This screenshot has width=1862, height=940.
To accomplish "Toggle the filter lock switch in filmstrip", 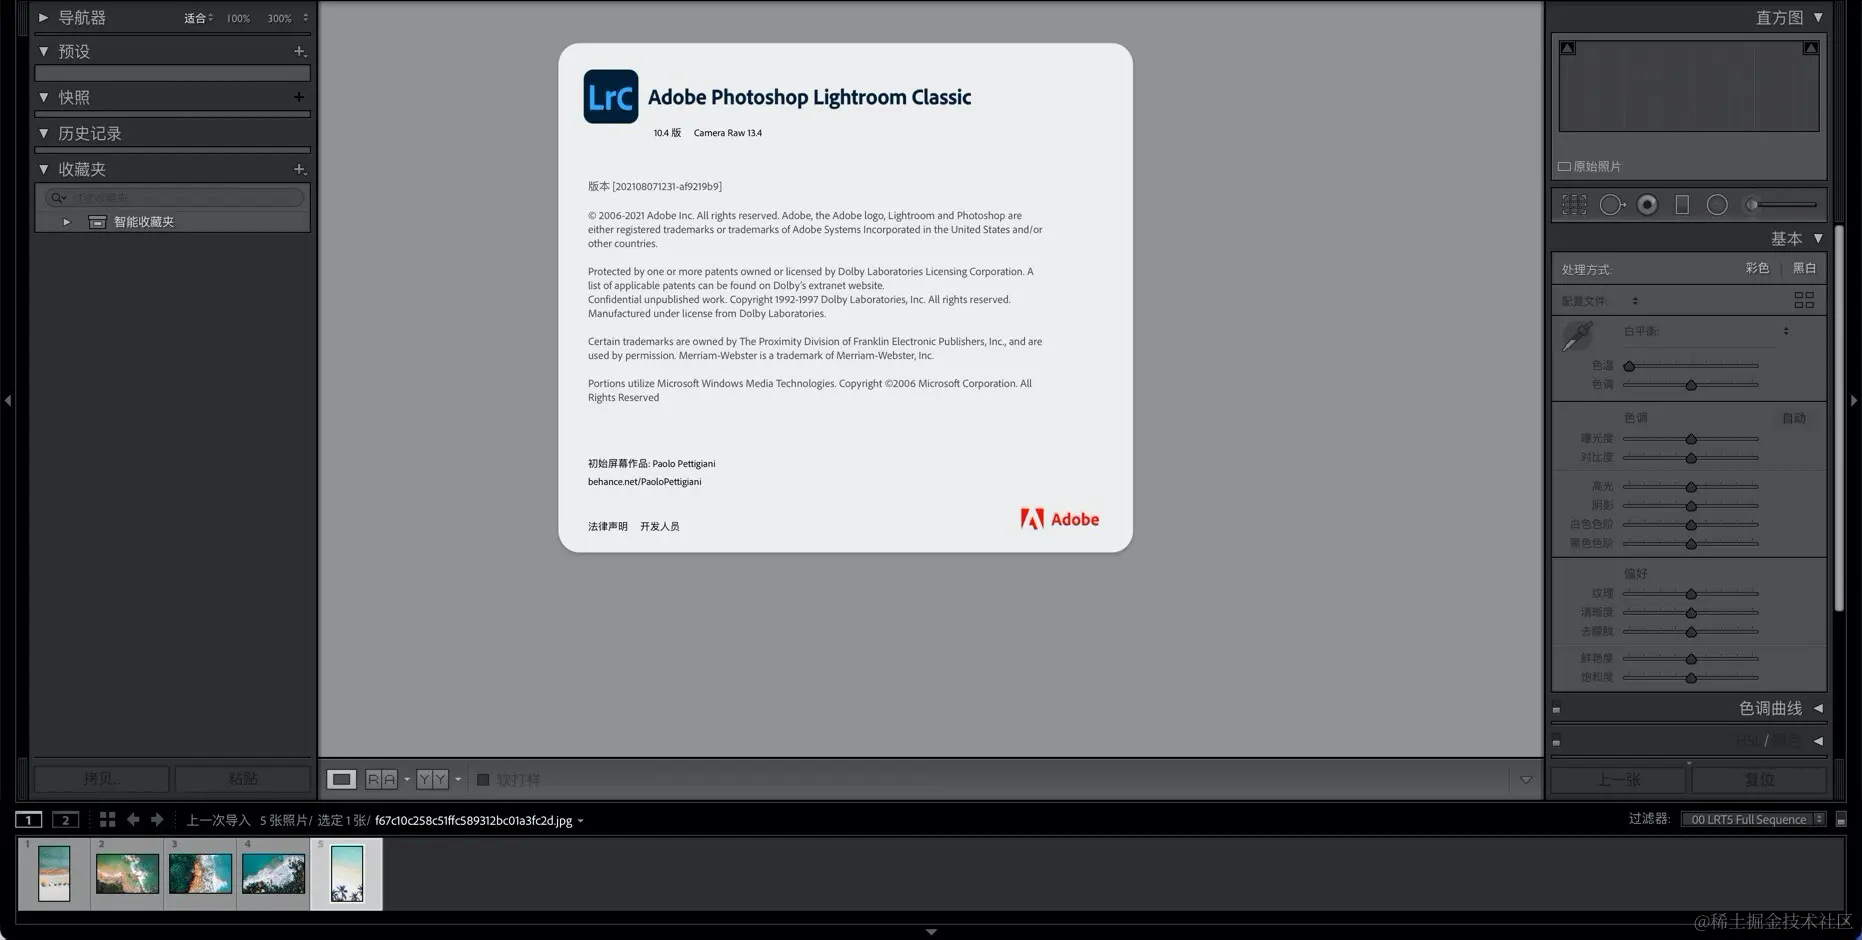I will tap(1841, 820).
